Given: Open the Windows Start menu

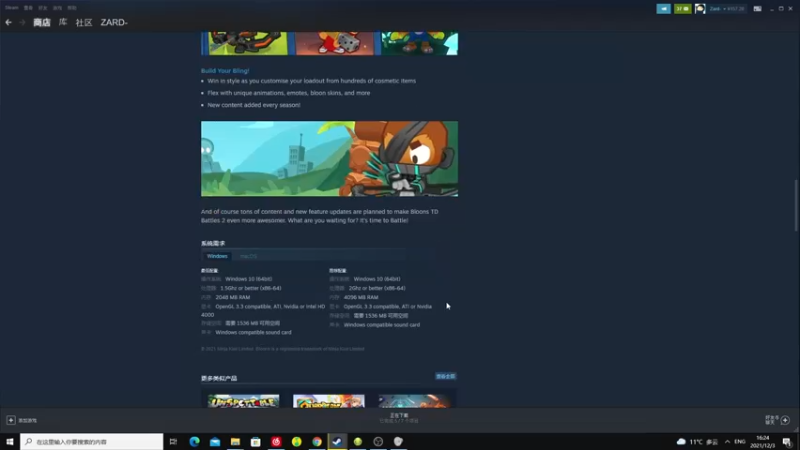Looking at the screenshot, I should (10, 441).
